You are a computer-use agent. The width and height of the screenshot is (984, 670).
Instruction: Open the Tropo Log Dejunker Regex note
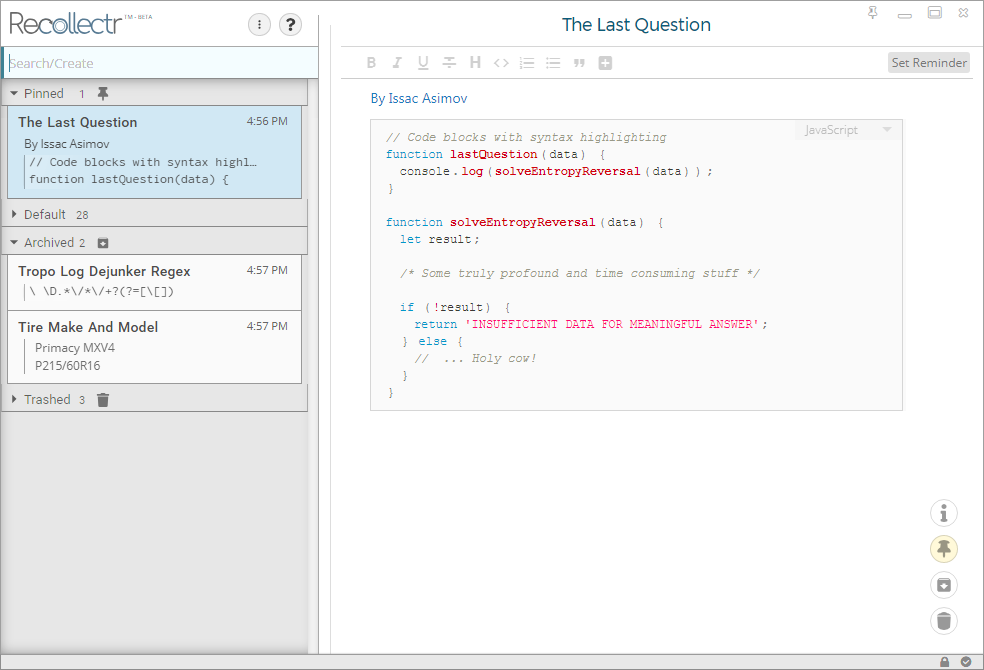154,282
